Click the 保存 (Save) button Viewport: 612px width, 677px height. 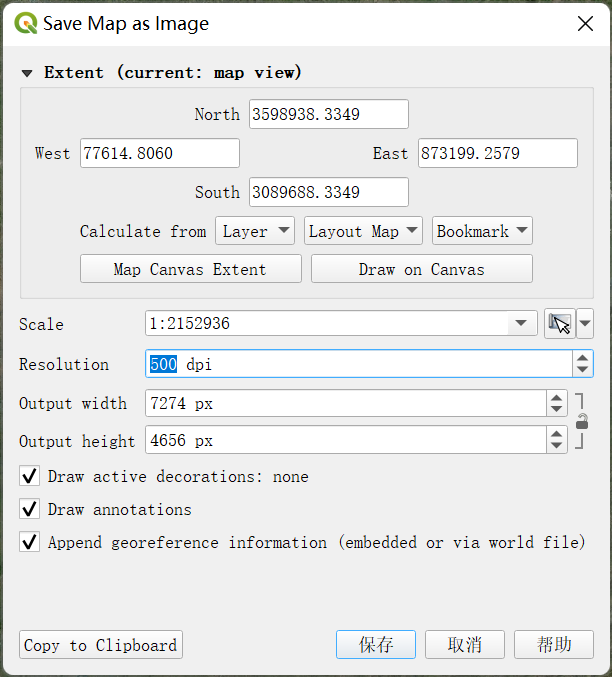click(x=376, y=645)
